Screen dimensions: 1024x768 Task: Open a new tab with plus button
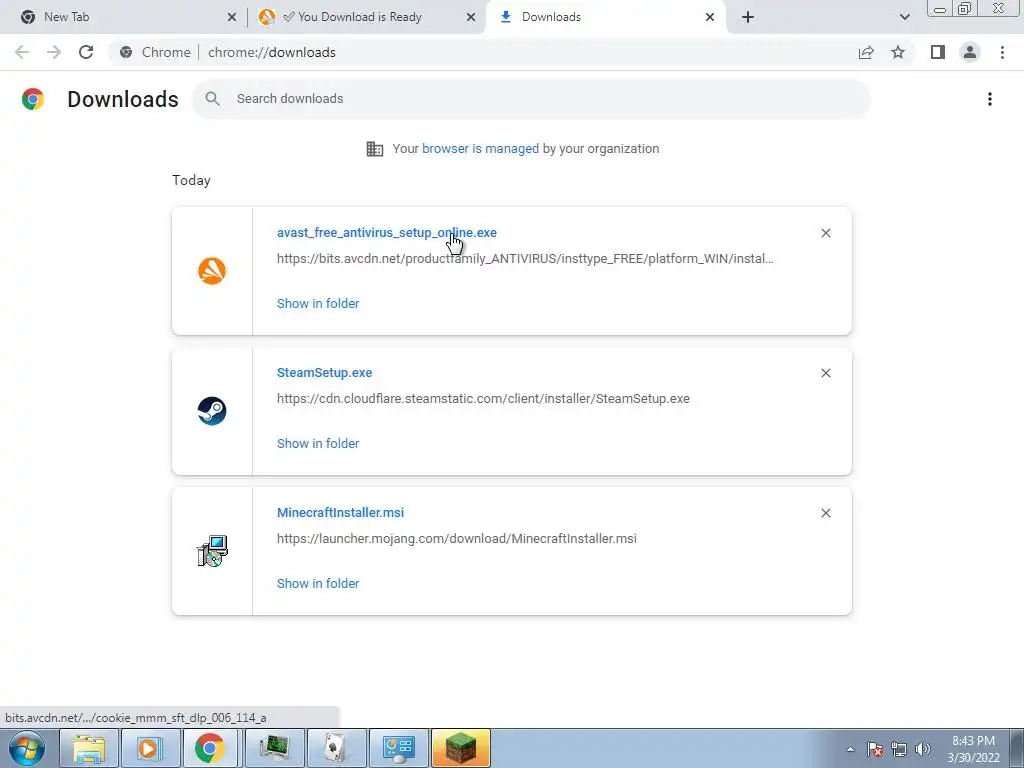[748, 17]
